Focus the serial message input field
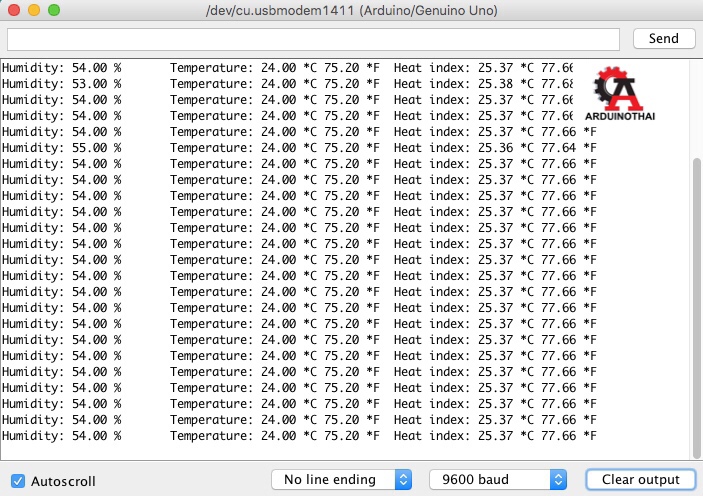 coord(314,39)
